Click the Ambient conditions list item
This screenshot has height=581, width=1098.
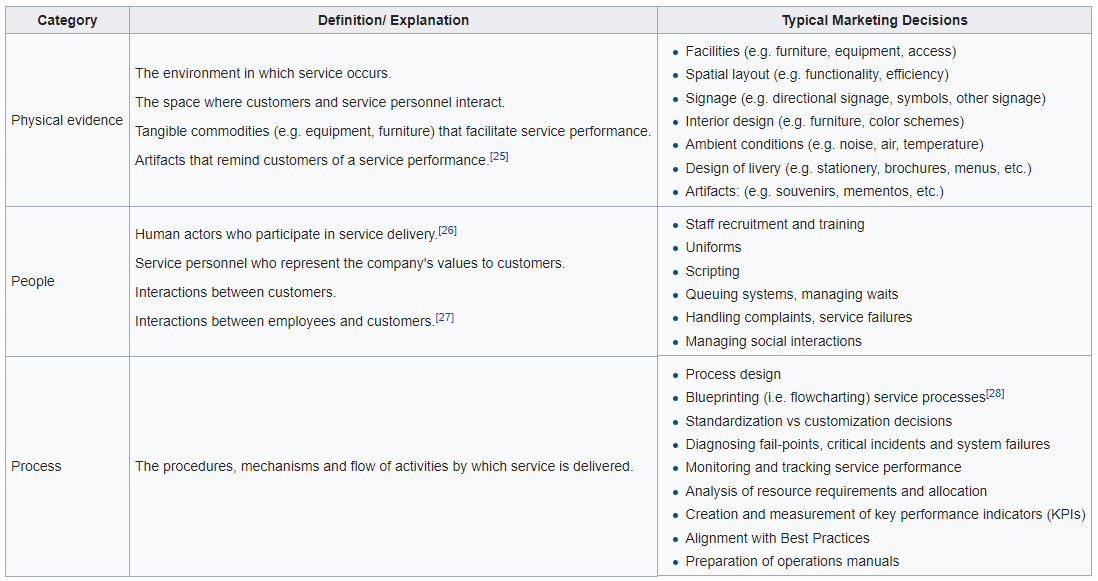[x=834, y=145]
